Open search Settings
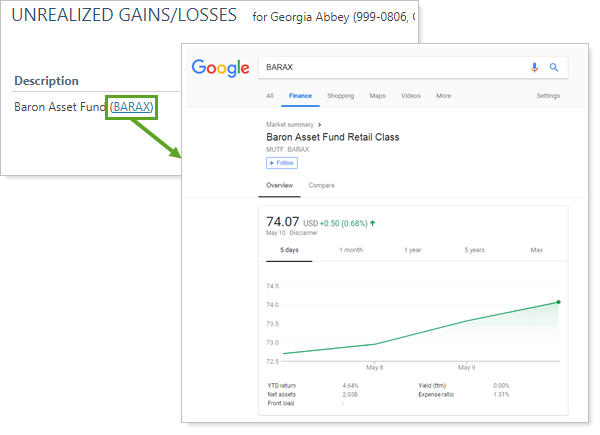 pyautogui.click(x=548, y=96)
